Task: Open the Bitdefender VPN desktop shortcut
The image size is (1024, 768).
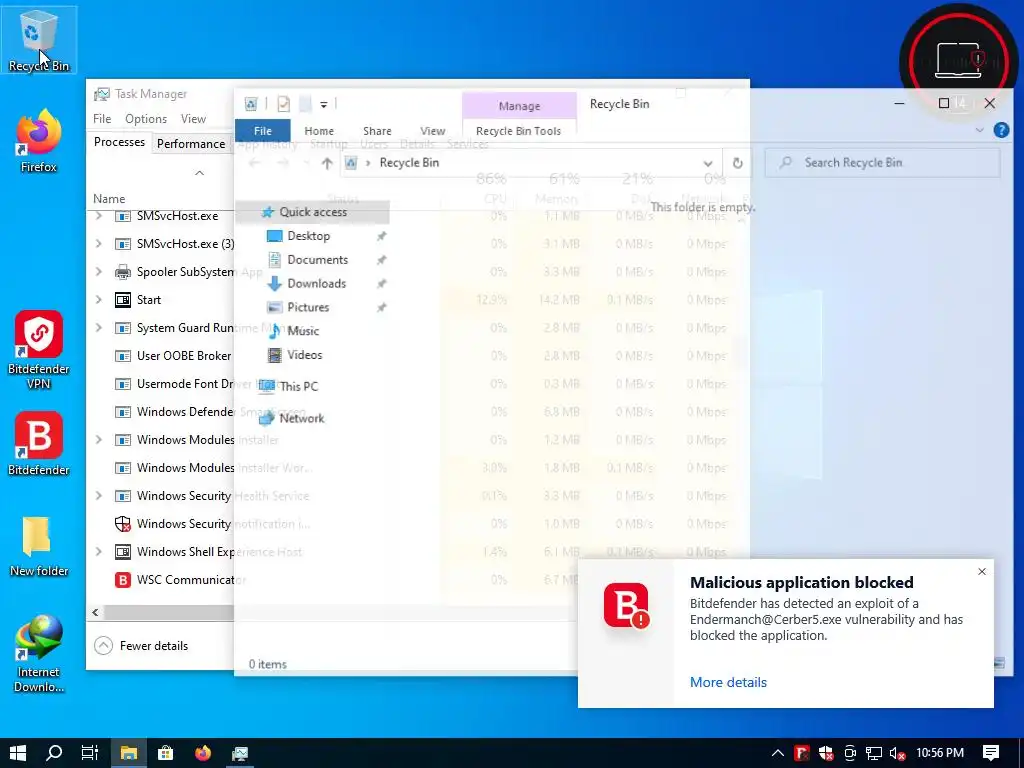Action: (x=39, y=350)
